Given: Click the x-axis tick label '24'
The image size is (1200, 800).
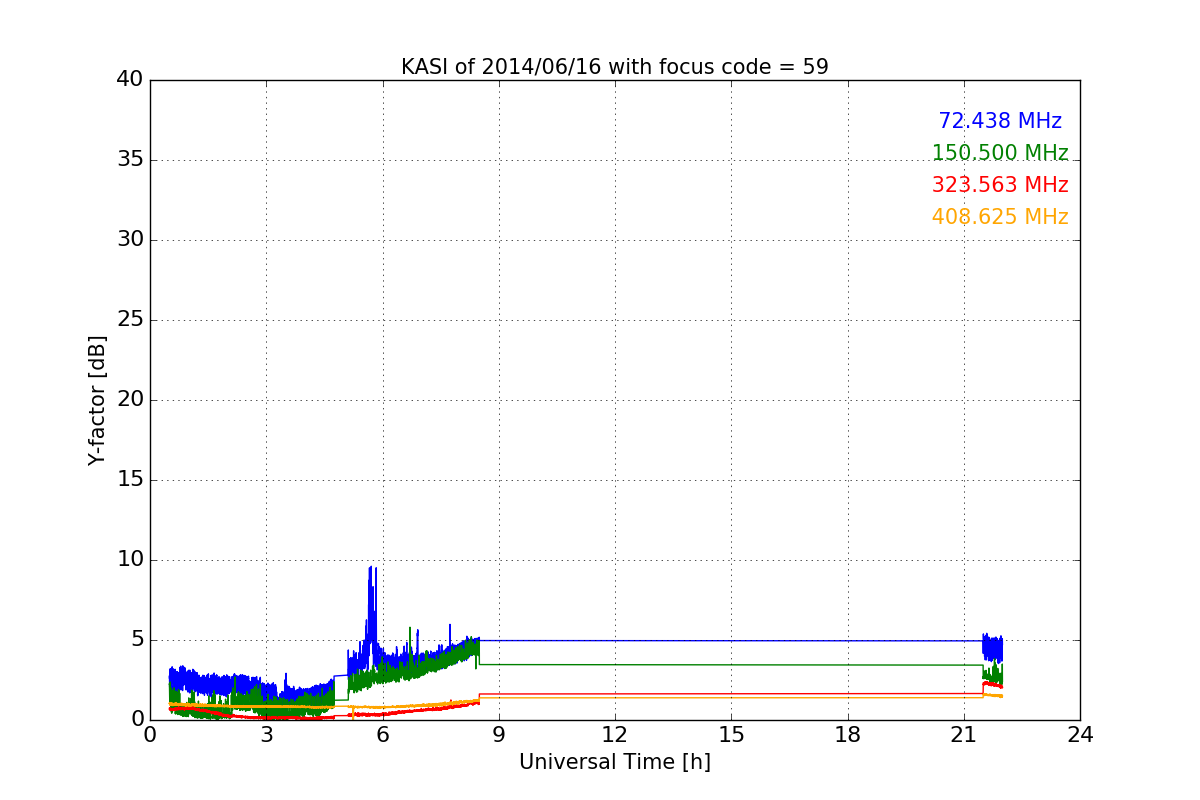Looking at the screenshot, I should click(1080, 734).
